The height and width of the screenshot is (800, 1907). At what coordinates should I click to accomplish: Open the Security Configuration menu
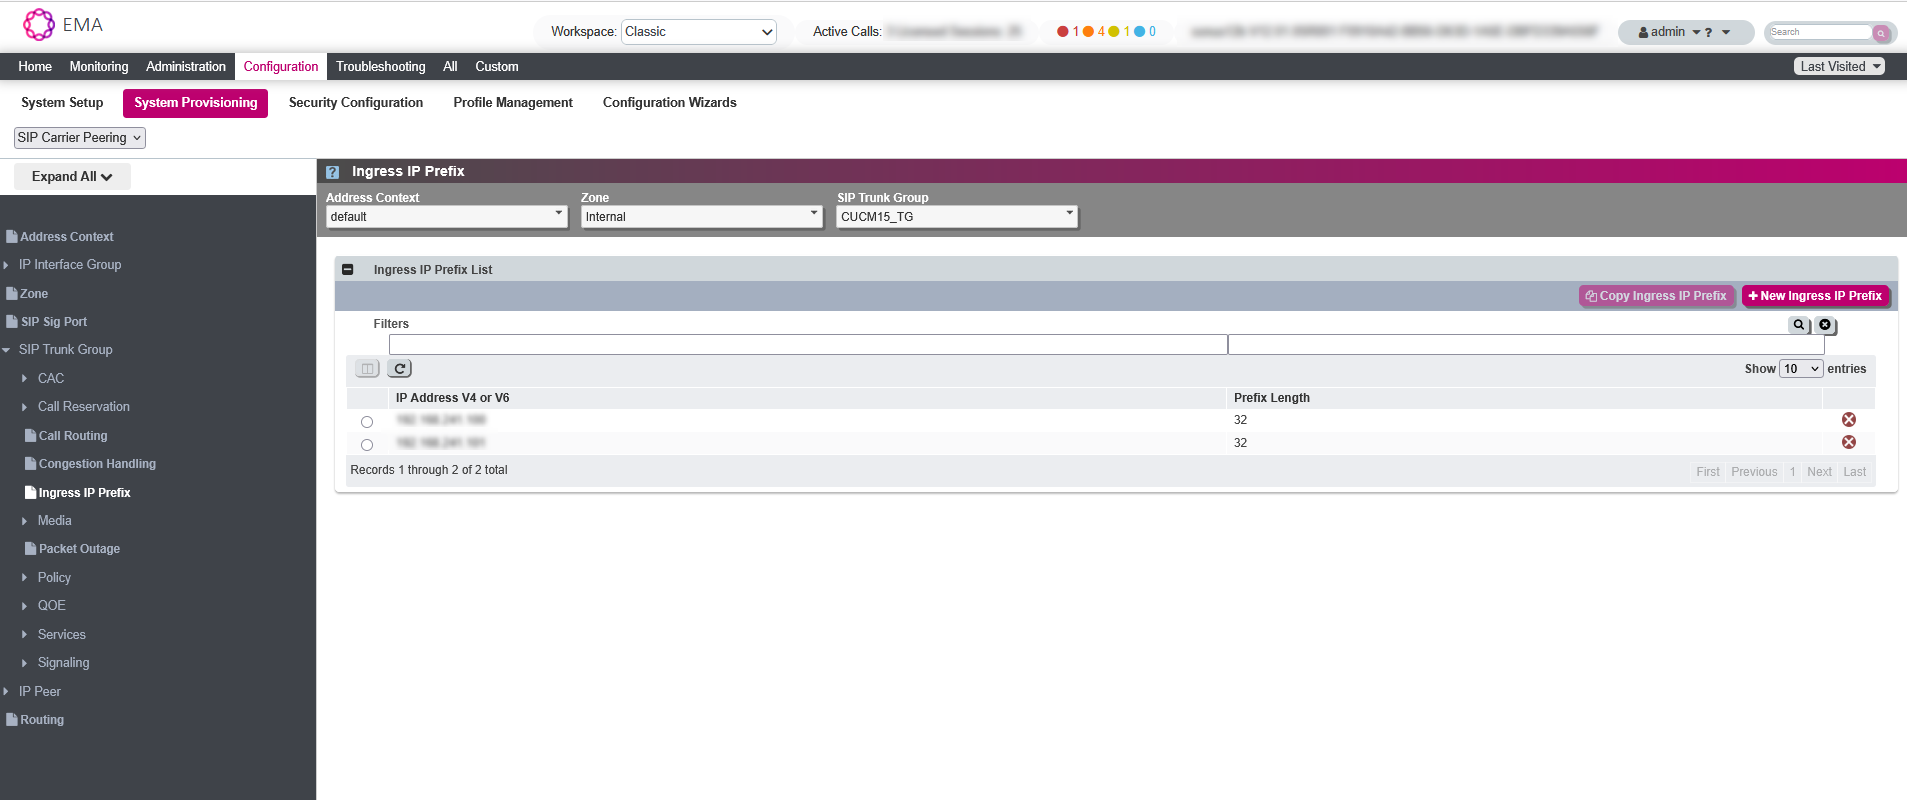tap(355, 103)
